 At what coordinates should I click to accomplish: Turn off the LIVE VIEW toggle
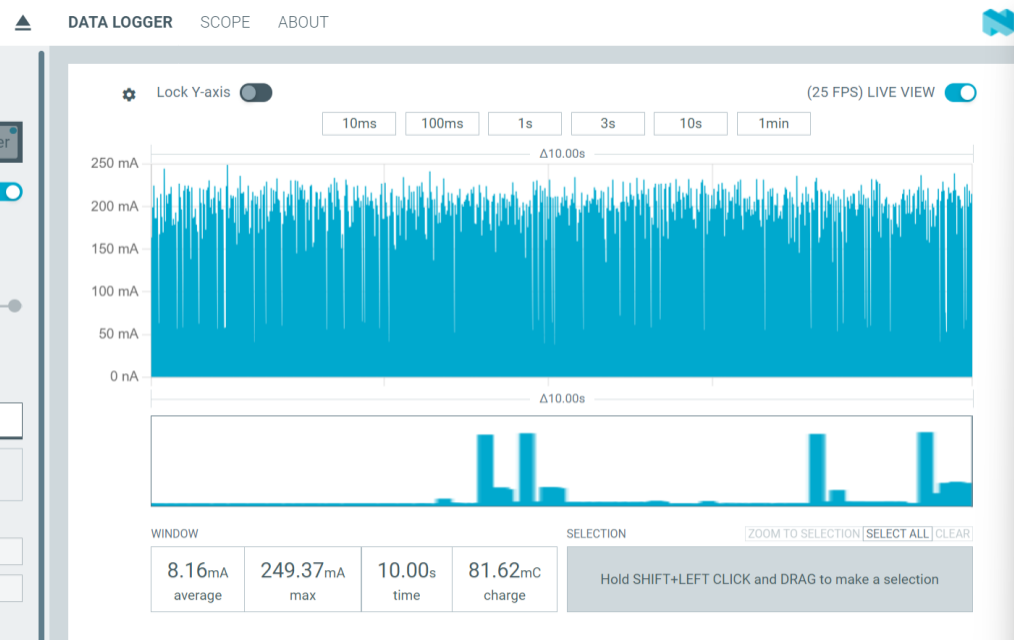(960, 92)
